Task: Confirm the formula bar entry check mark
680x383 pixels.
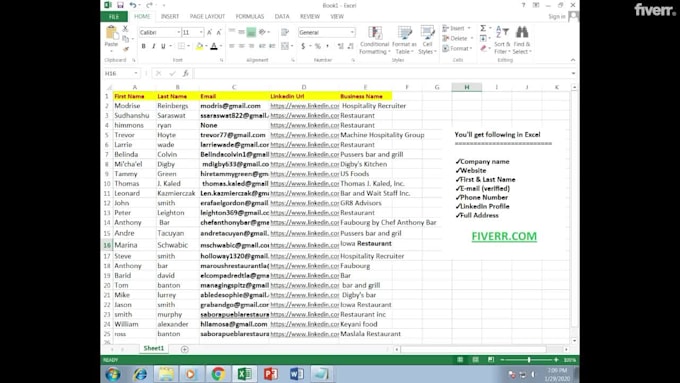Action: click(172, 73)
